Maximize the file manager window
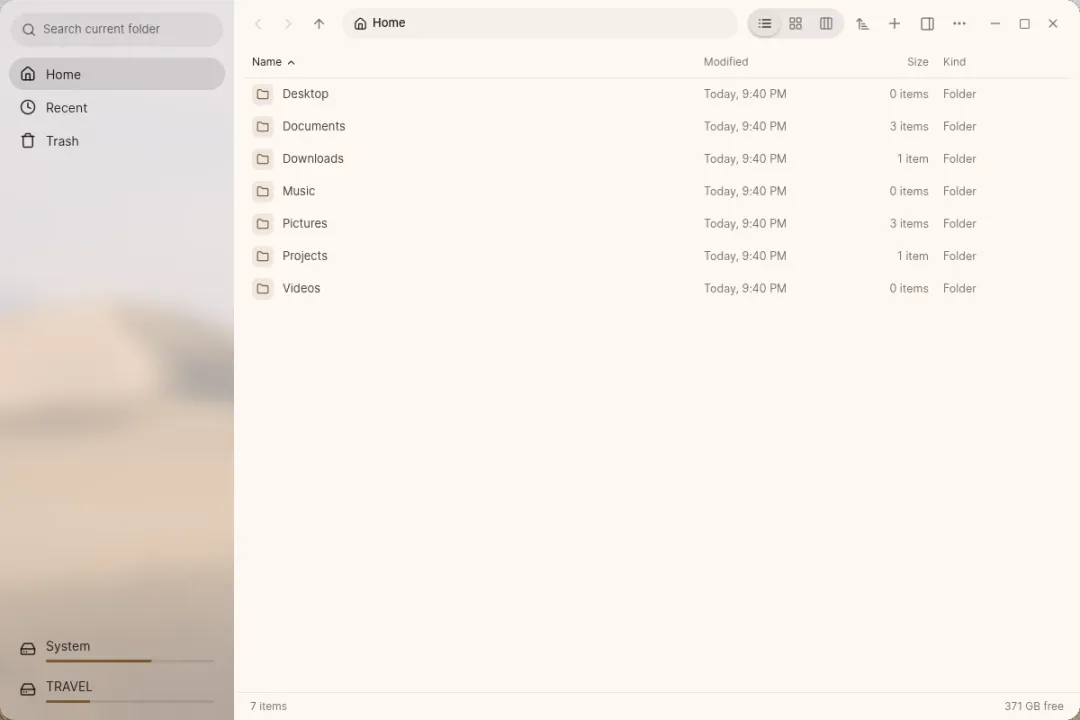This screenshot has width=1080, height=720. pos(1024,24)
